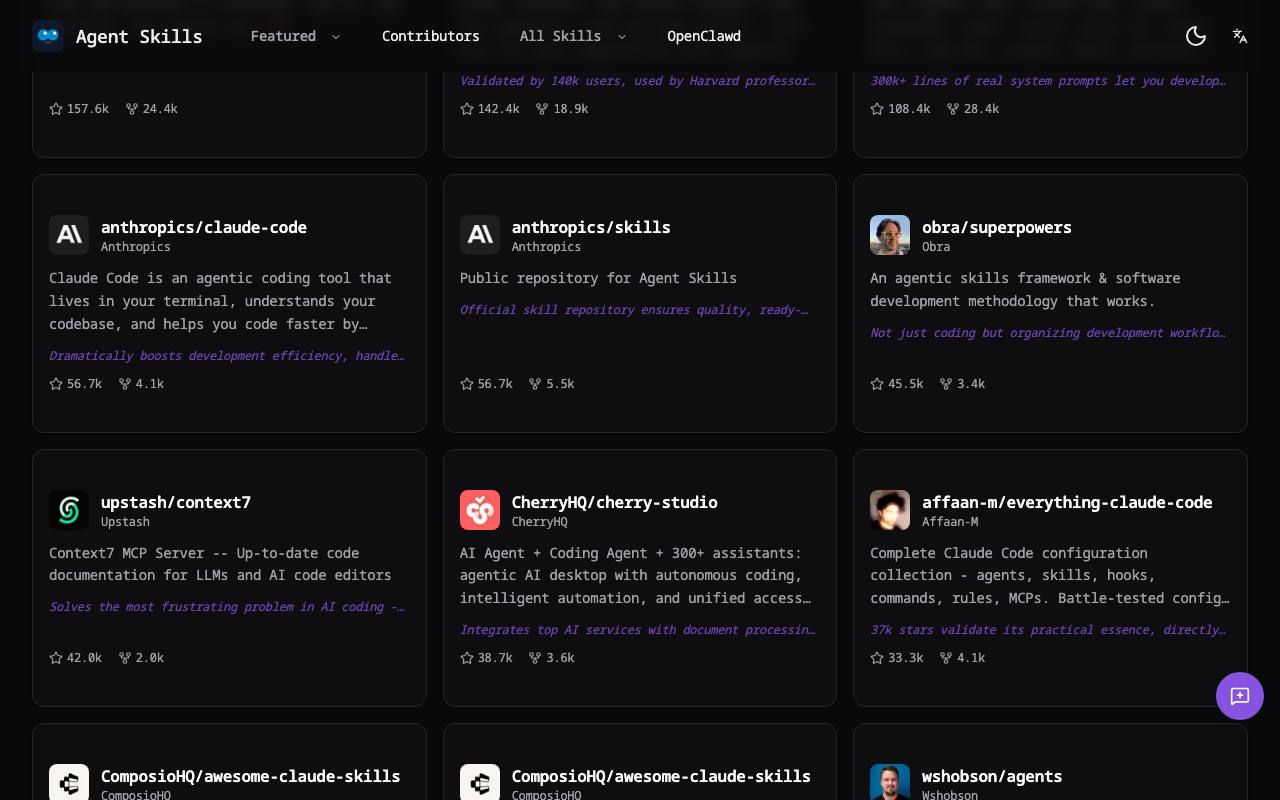Toggle dark mode moon icon
The width and height of the screenshot is (1280, 800).
pos(1196,36)
